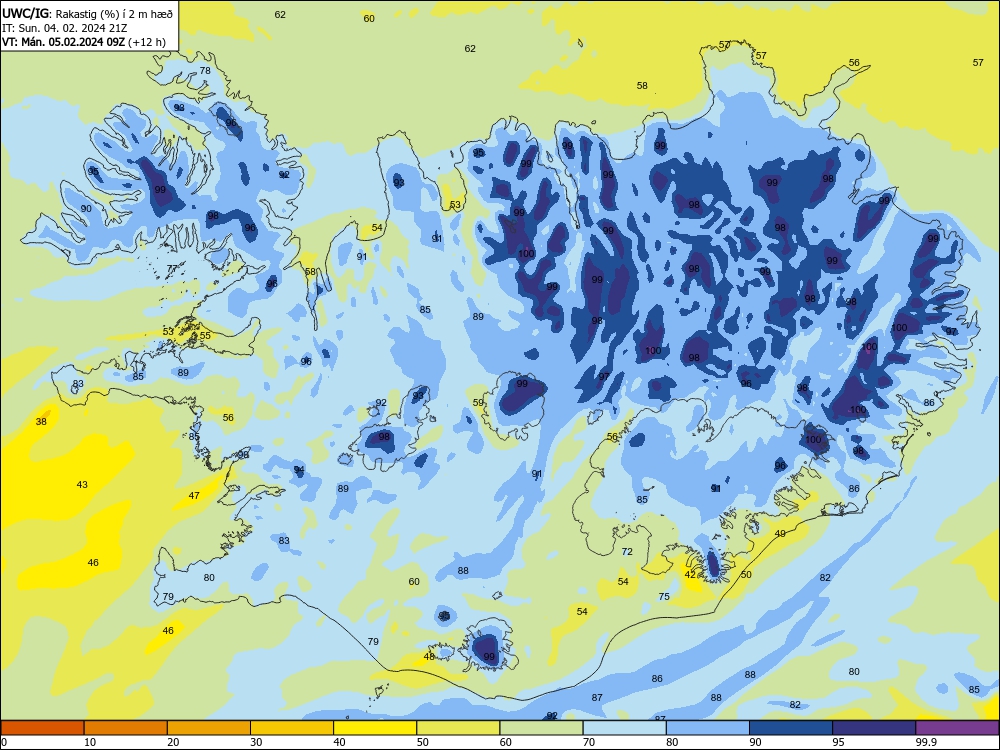Click the purple legend swatch above 99.9
1000x750 pixels.
click(x=957, y=728)
